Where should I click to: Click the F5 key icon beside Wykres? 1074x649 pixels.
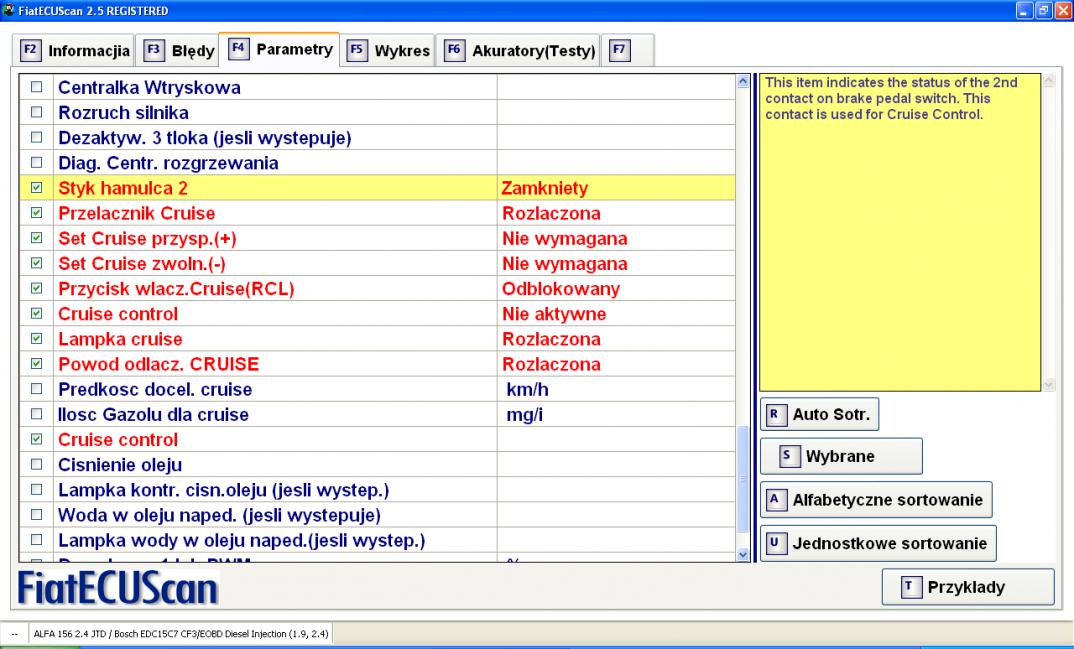[x=355, y=49]
